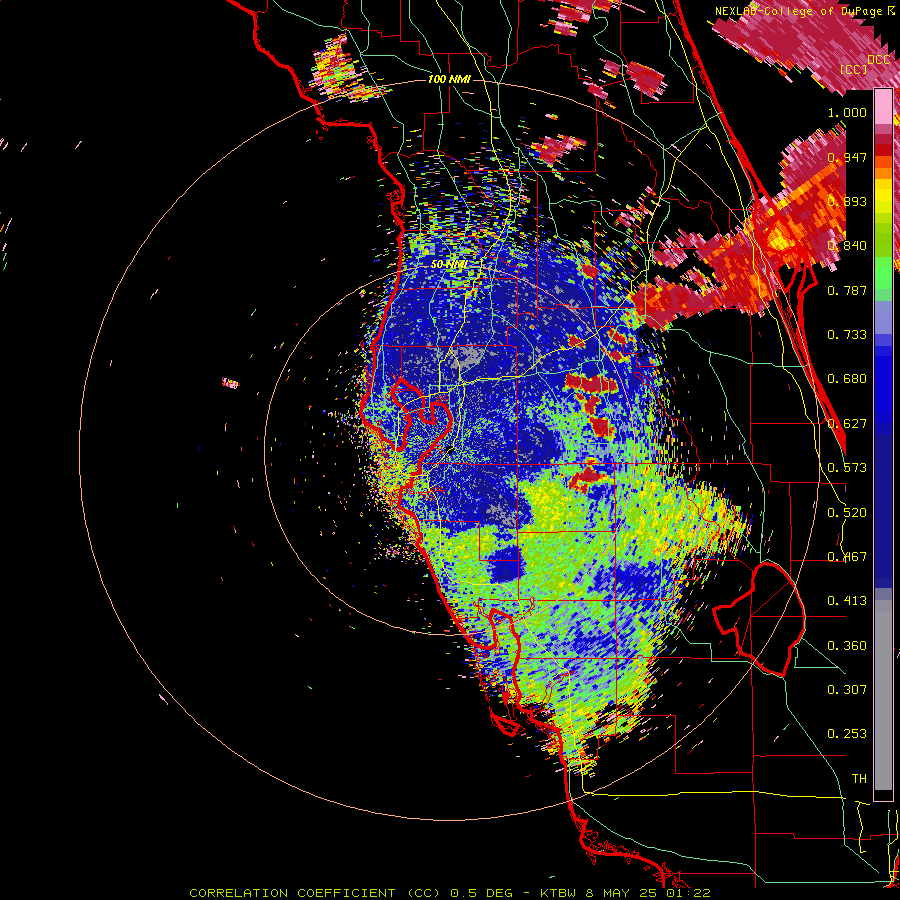Select the 0.573 scale value
This screenshot has height=900, width=900.
tap(847, 468)
